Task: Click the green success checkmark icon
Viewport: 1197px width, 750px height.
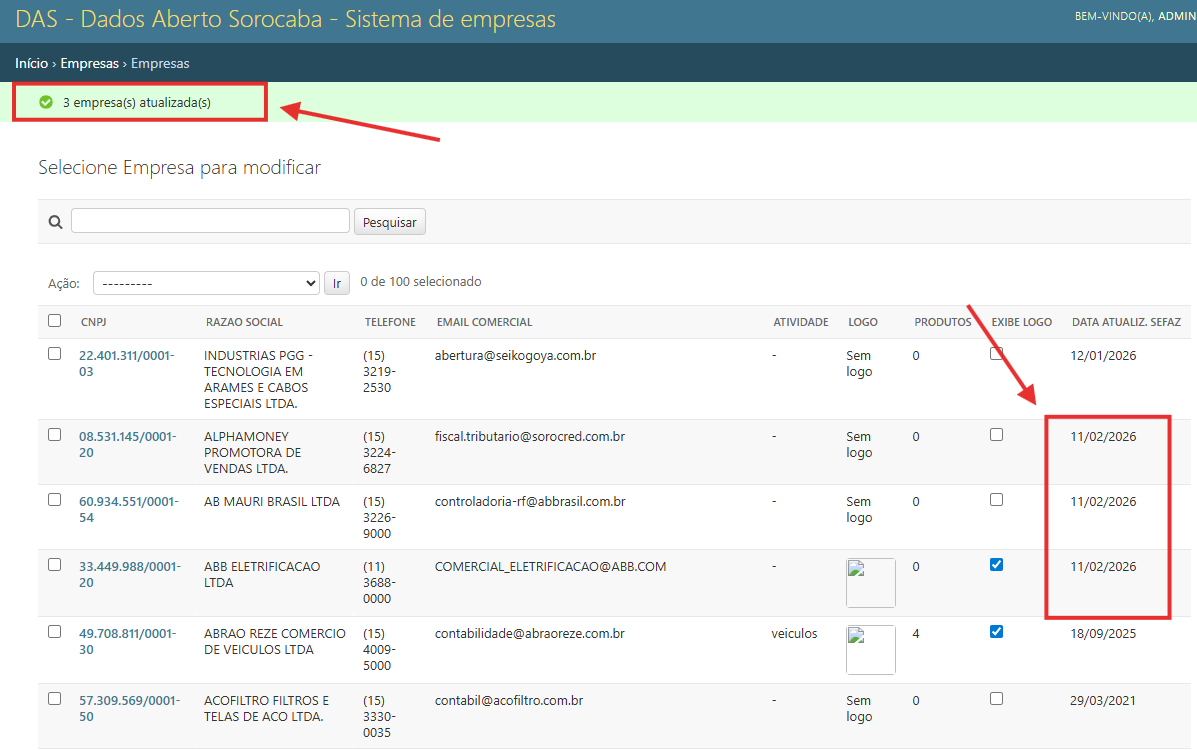Action: pyautogui.click(x=46, y=102)
